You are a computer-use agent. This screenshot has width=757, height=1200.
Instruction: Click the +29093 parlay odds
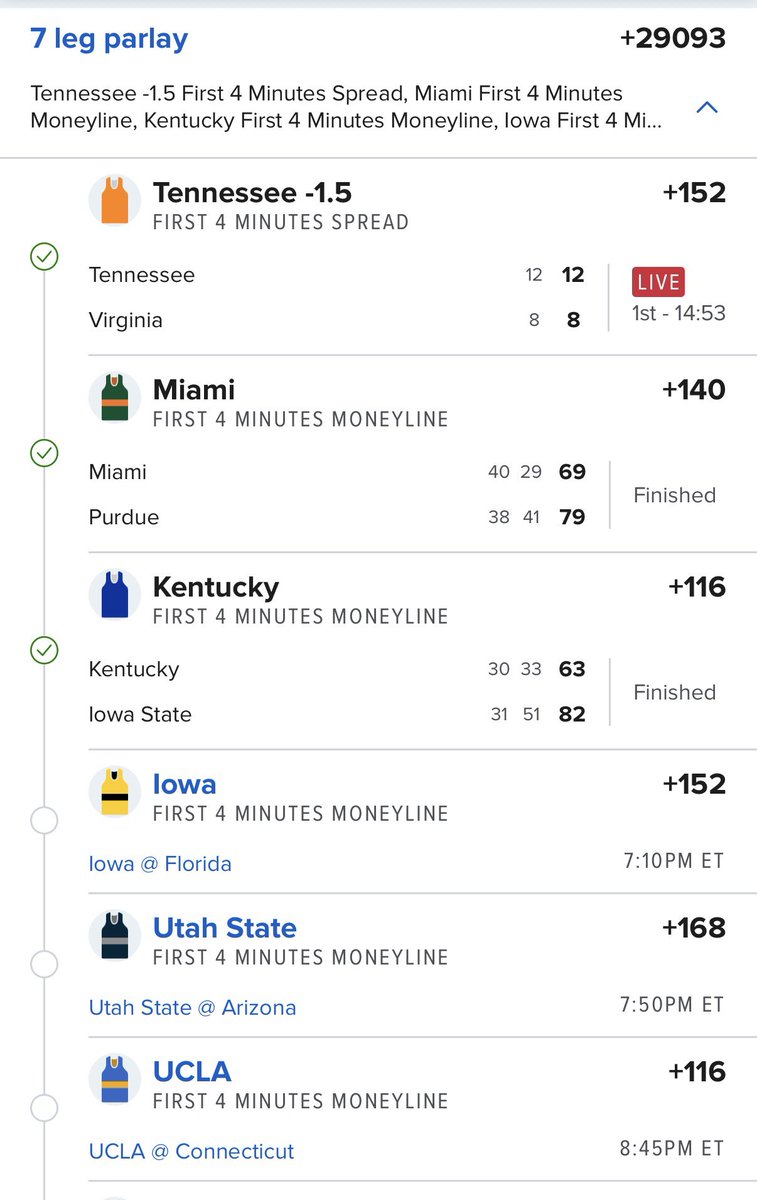pos(672,39)
